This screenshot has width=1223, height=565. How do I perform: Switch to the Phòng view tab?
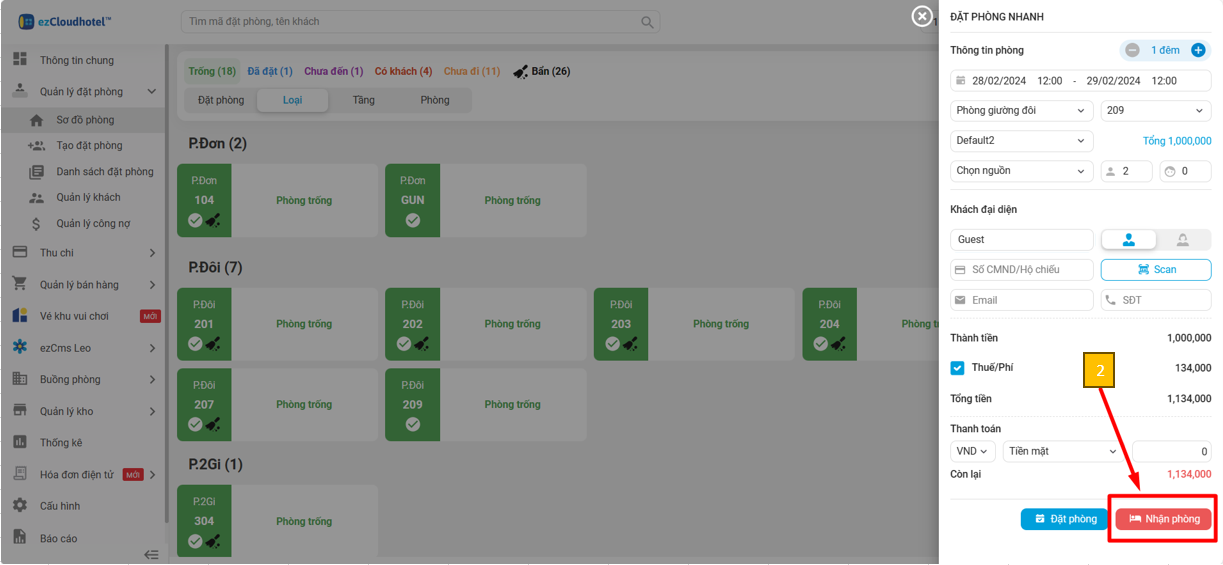pyautogui.click(x=434, y=100)
